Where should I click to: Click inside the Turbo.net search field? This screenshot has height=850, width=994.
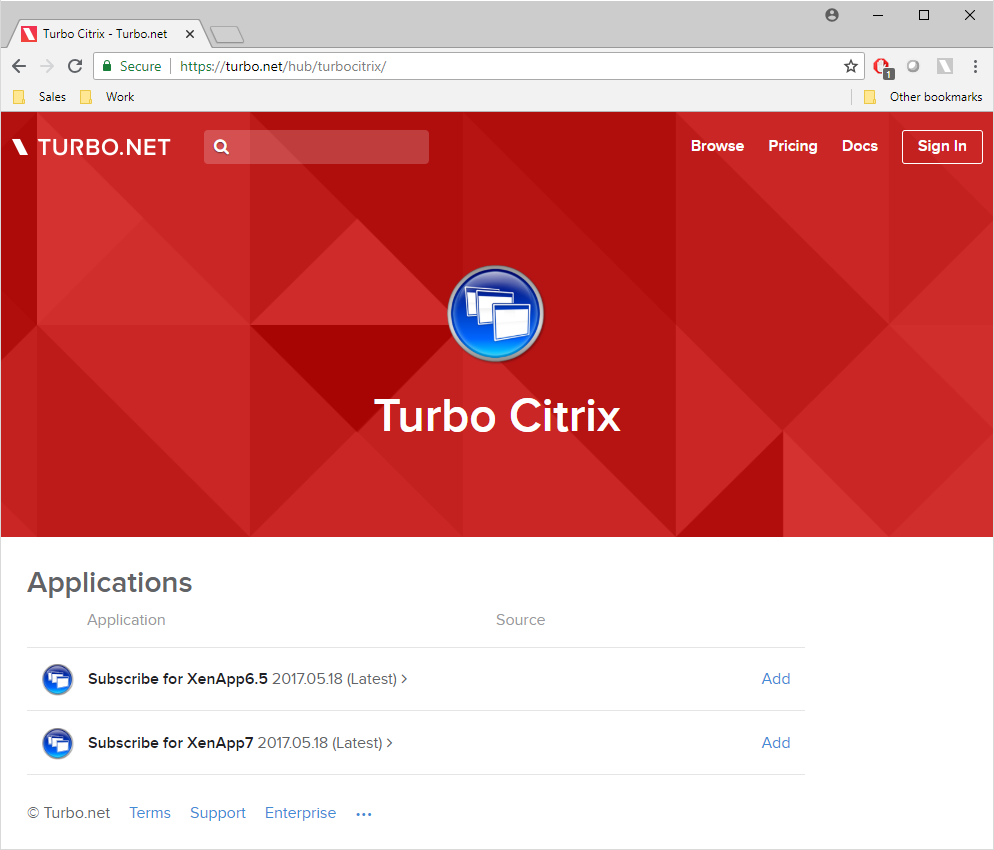(x=320, y=146)
